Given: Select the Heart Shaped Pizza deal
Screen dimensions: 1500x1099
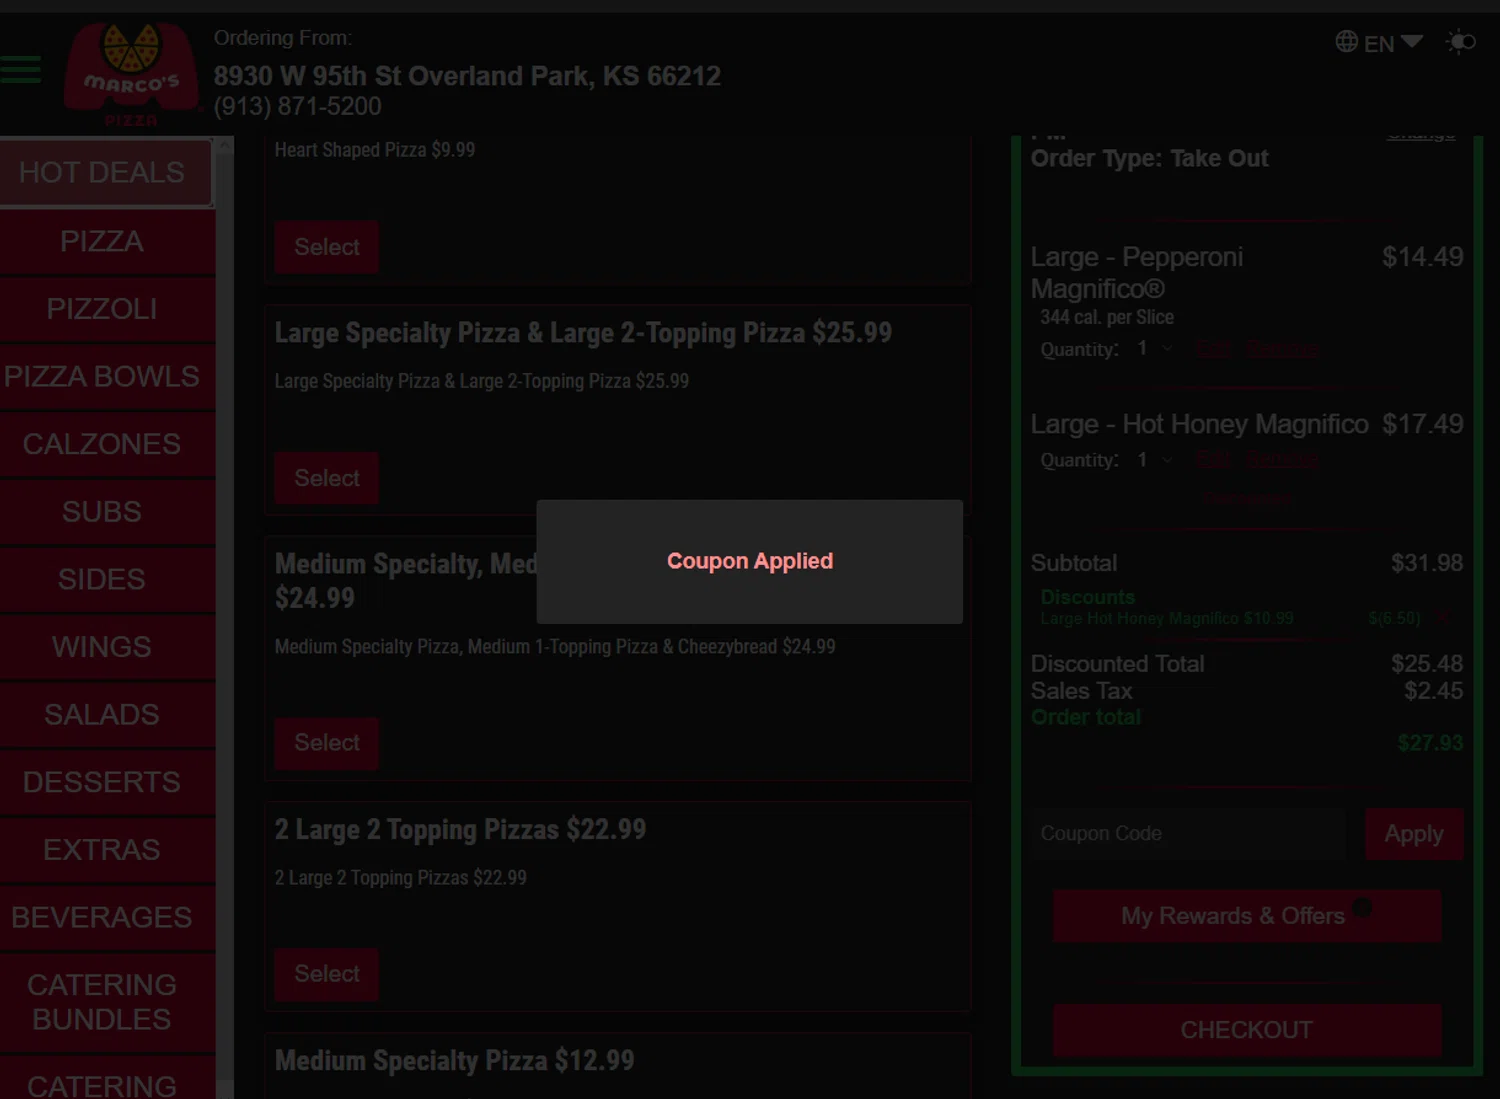Looking at the screenshot, I should point(327,247).
